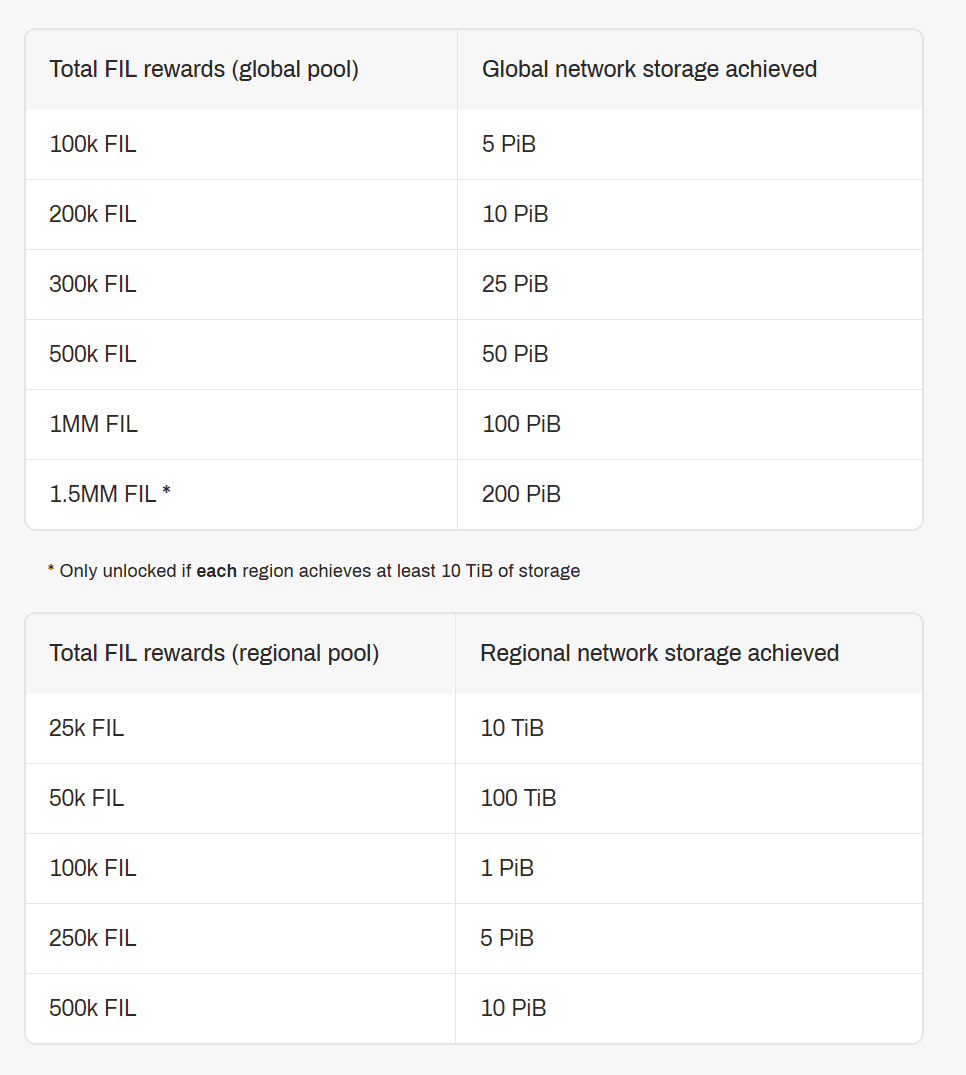The width and height of the screenshot is (966, 1075).
Task: Select the 200 PiB storage cell
Action: [x=521, y=494]
